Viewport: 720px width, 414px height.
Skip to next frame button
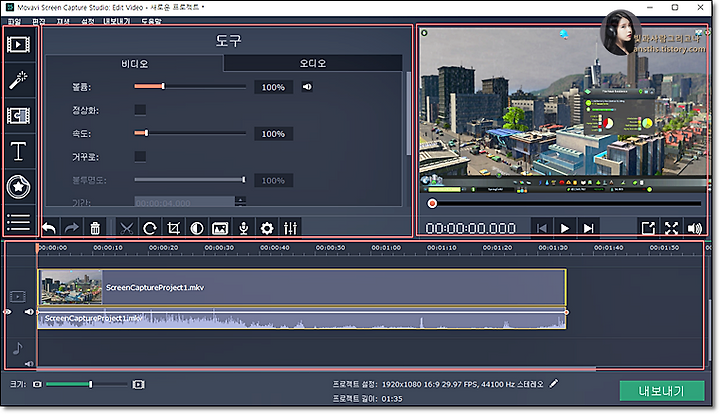pos(588,228)
